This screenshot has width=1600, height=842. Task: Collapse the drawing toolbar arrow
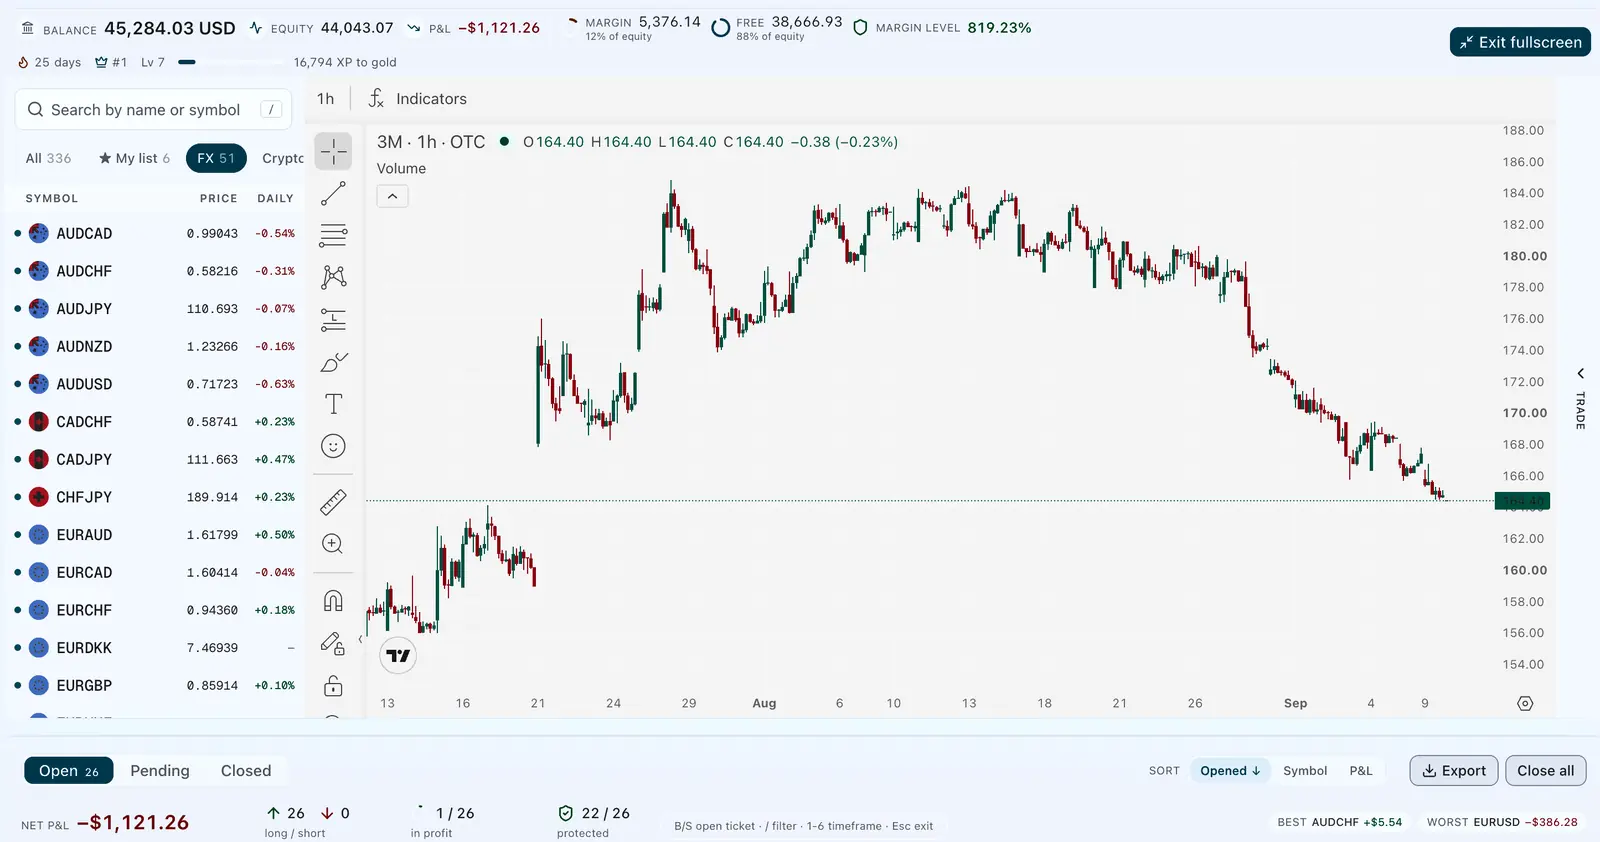point(360,640)
